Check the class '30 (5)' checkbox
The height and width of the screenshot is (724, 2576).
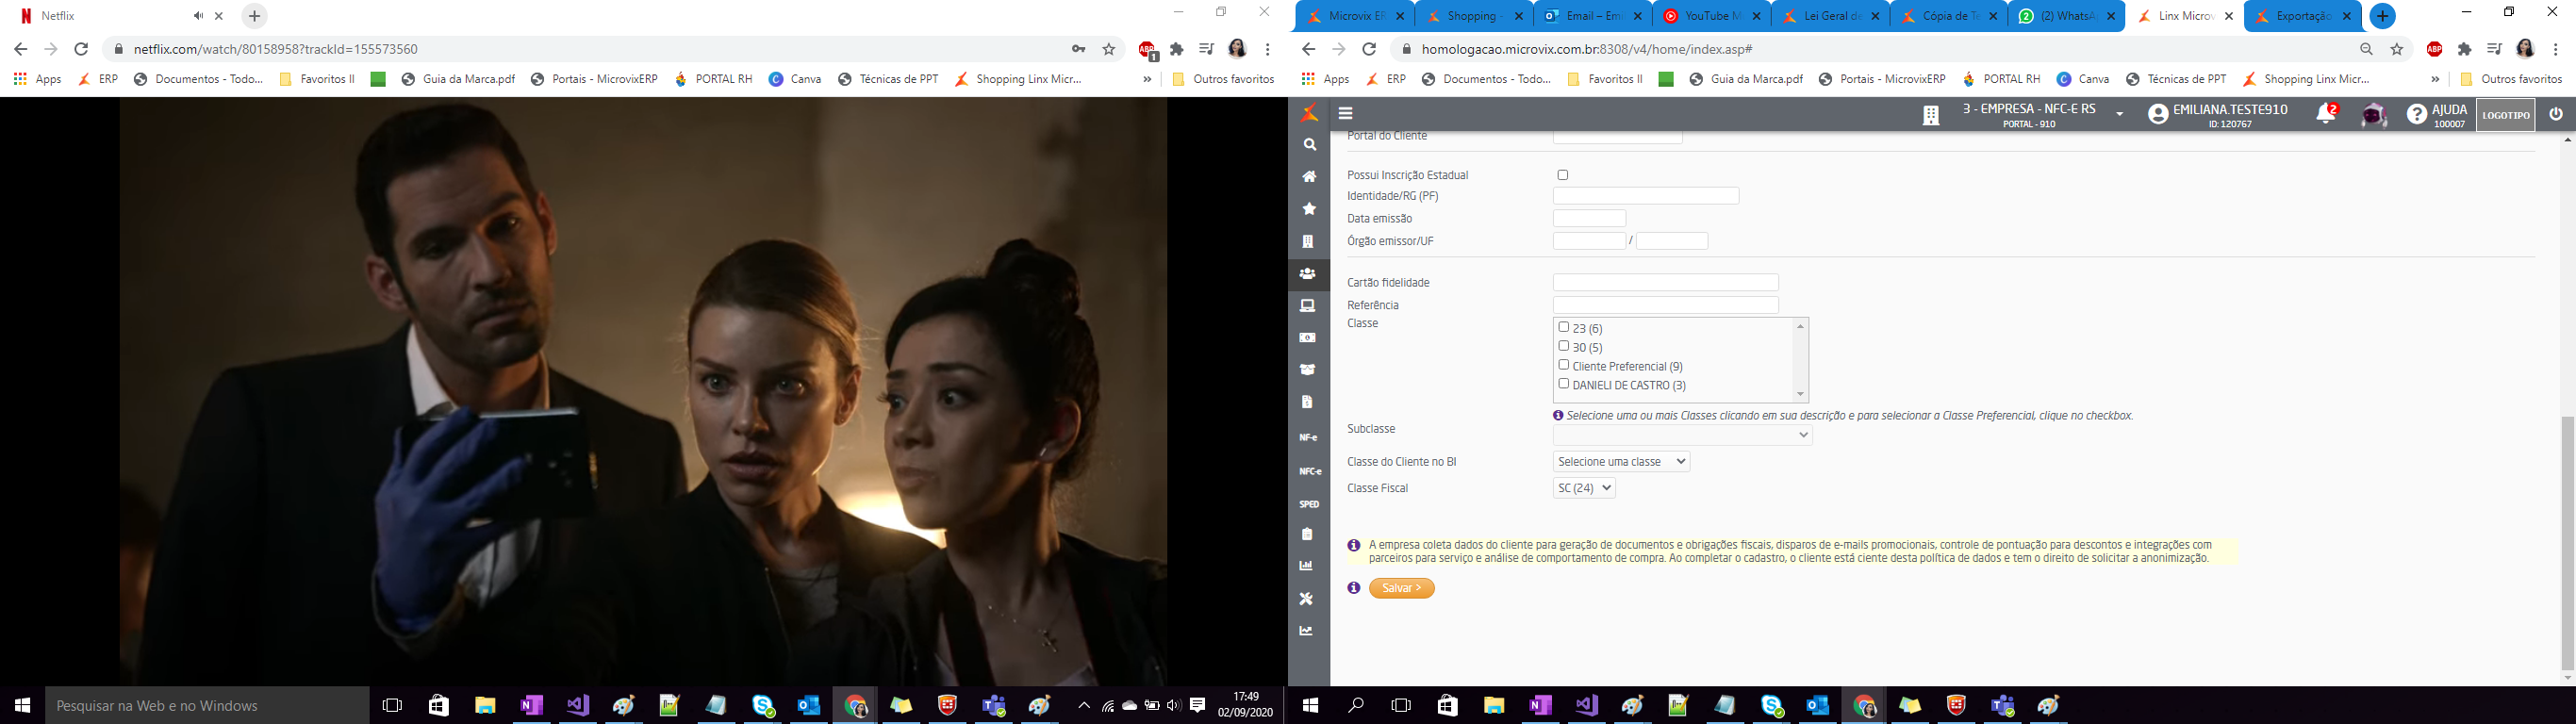coord(1564,346)
